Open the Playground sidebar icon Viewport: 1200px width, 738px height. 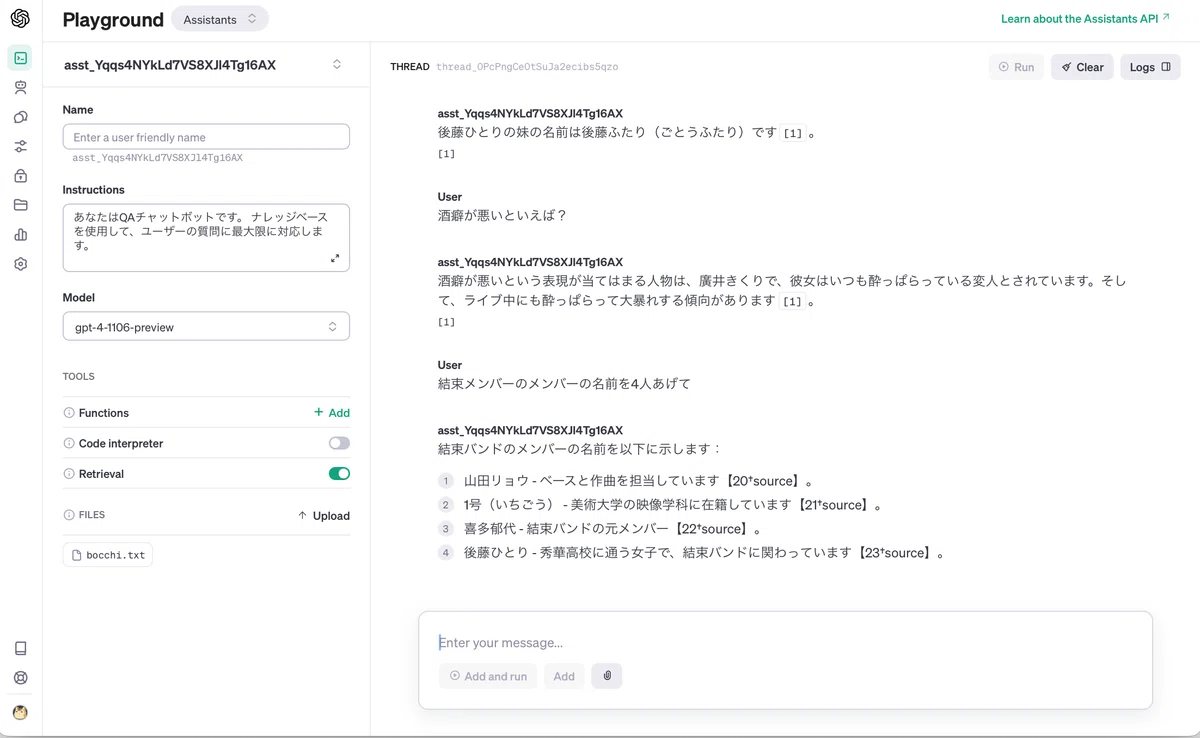coord(20,58)
